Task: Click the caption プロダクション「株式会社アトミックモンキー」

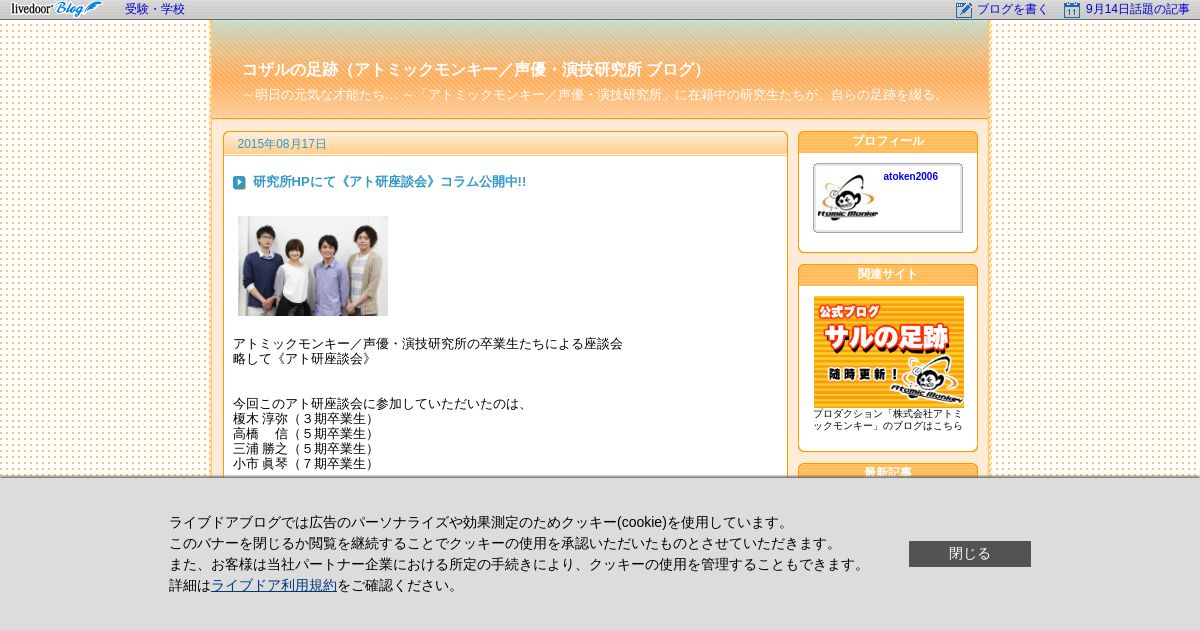Action: point(888,420)
